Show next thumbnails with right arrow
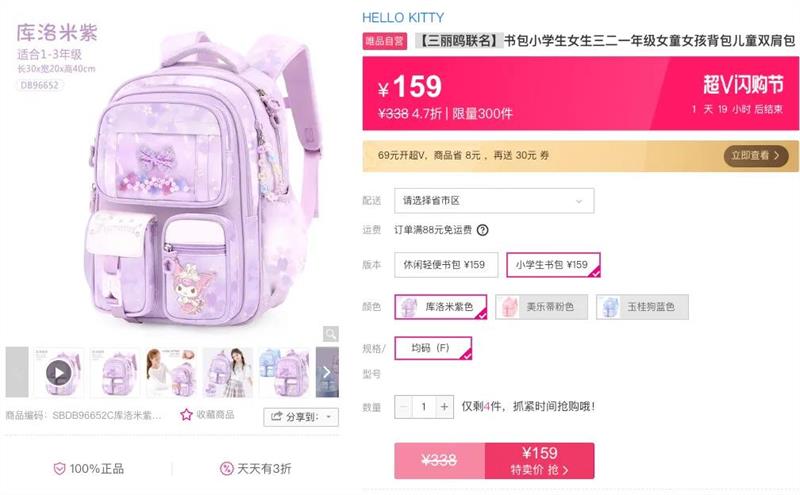The width and height of the screenshot is (800, 495). pyautogui.click(x=327, y=373)
